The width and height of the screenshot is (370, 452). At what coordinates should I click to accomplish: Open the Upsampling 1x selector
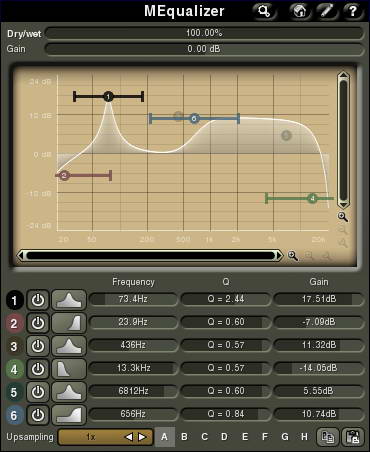tap(105, 437)
